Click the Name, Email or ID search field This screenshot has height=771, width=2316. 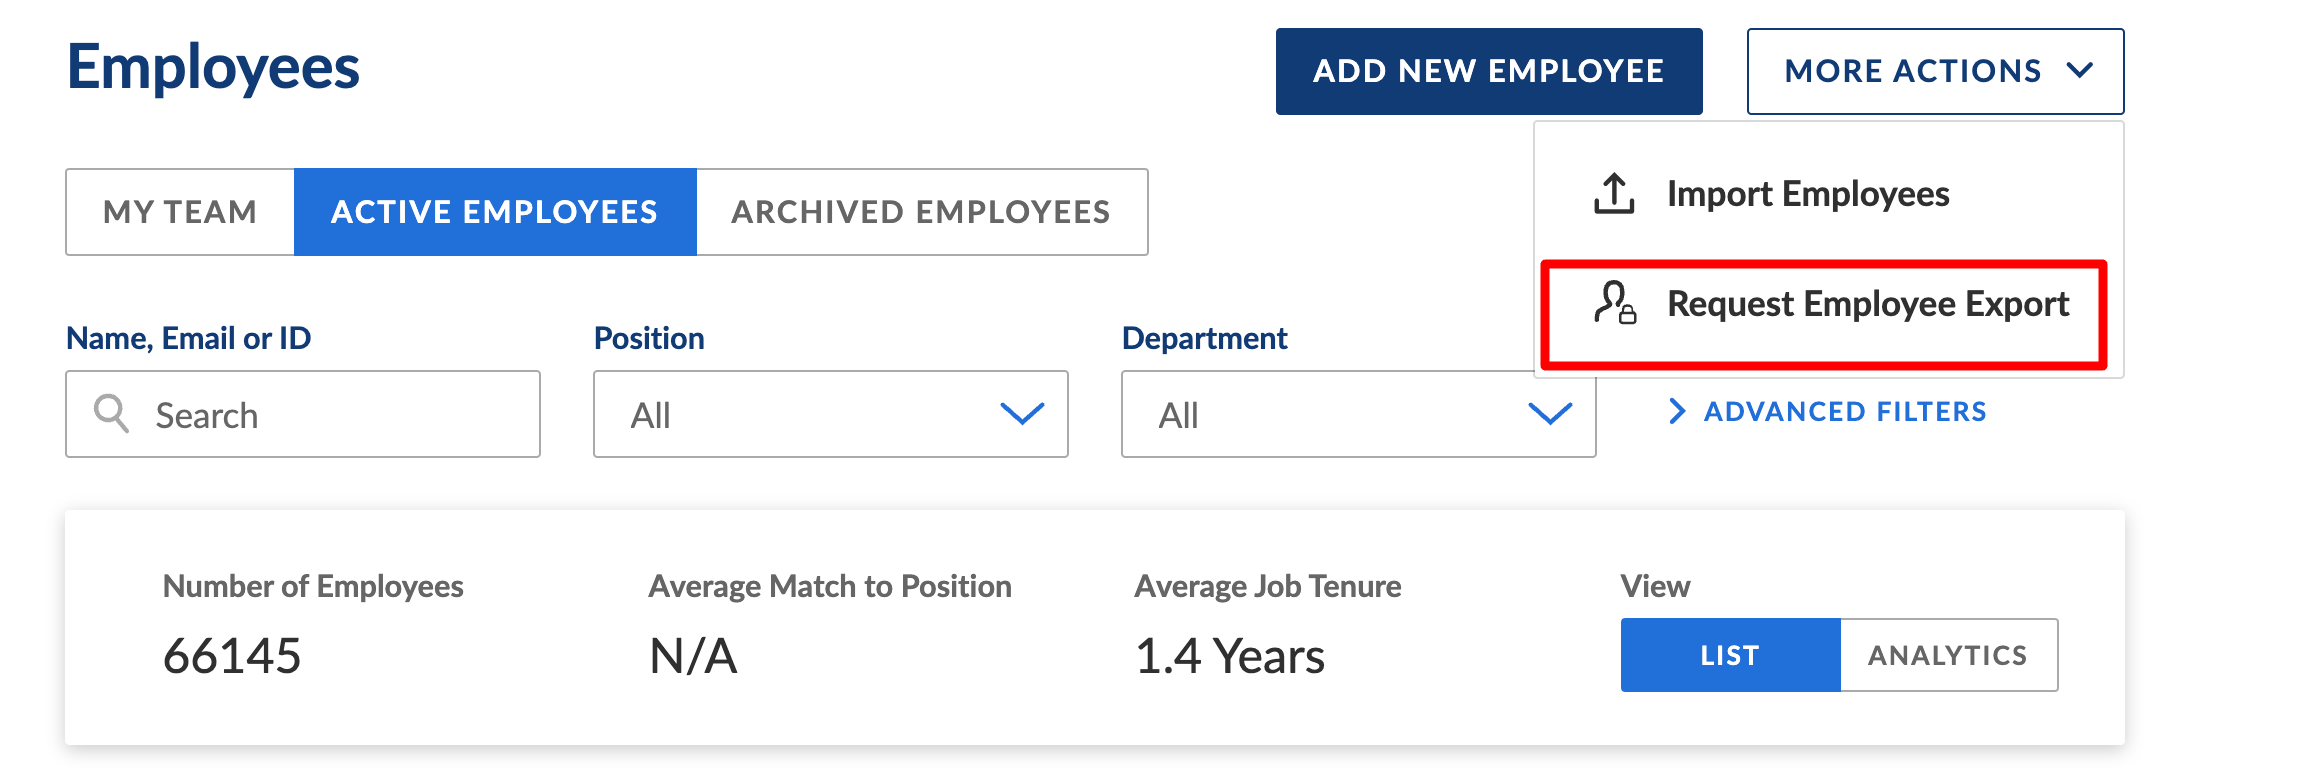tap(320, 414)
